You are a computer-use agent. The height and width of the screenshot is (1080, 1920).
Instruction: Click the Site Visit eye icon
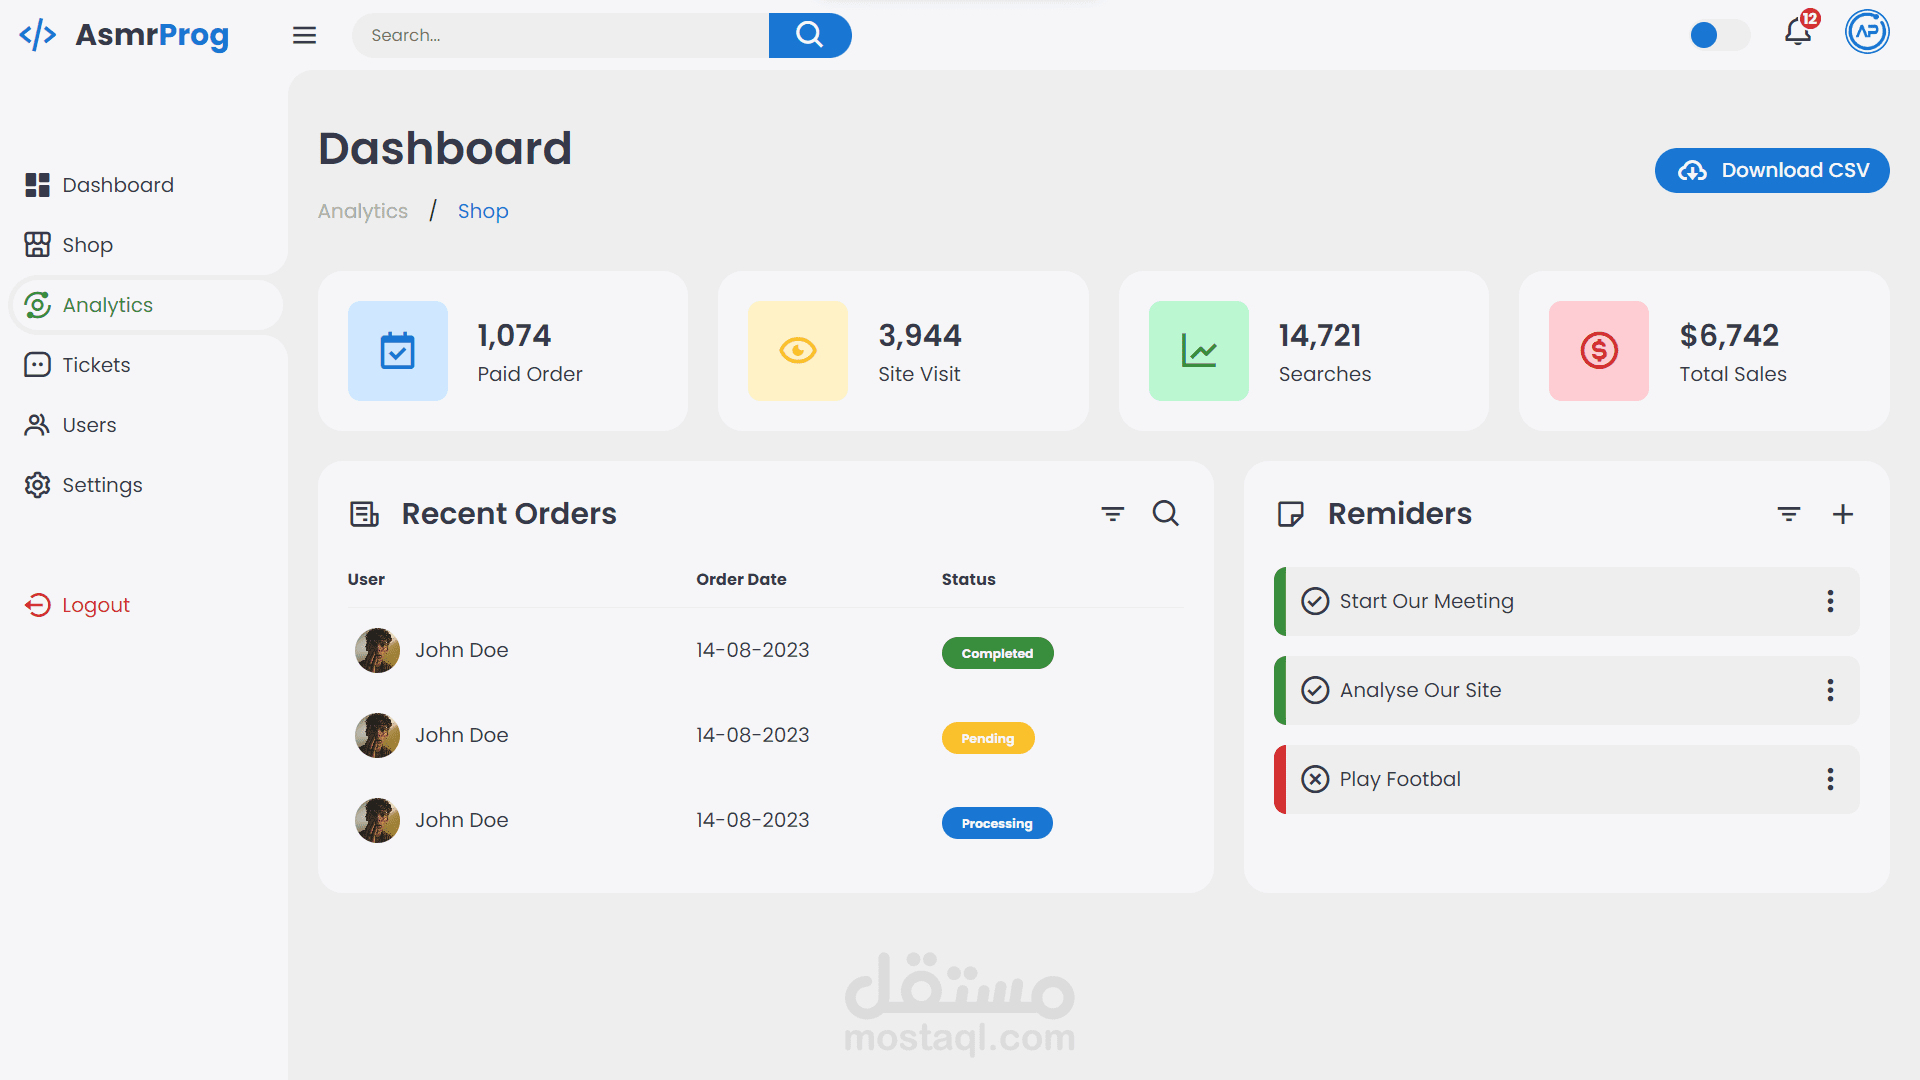[x=798, y=351]
